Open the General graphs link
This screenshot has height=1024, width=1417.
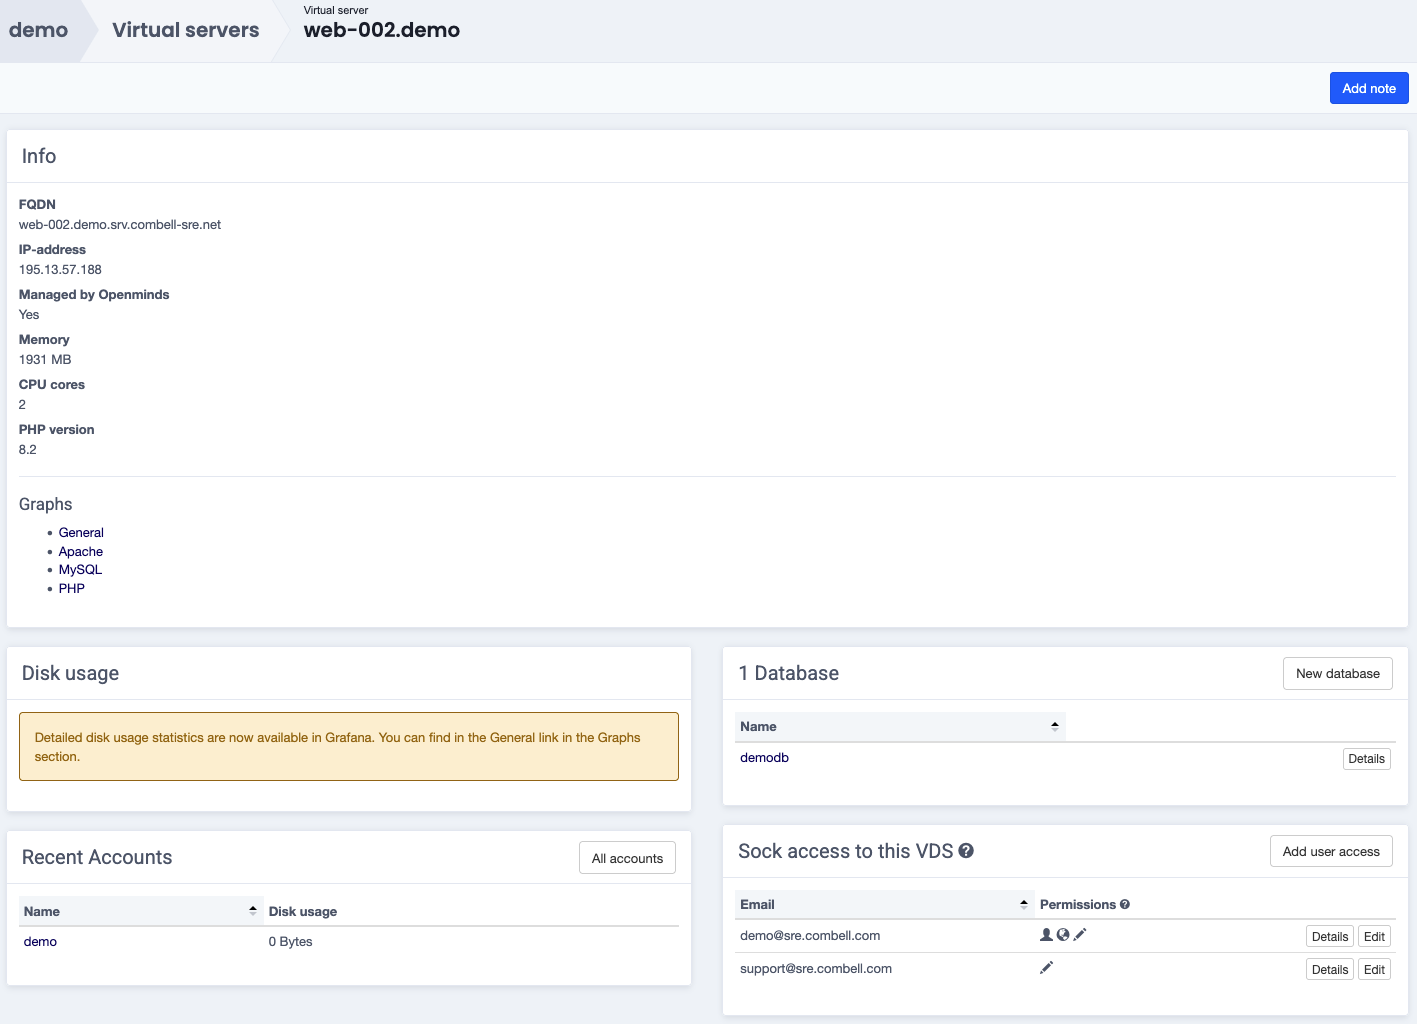pyautogui.click(x=81, y=533)
